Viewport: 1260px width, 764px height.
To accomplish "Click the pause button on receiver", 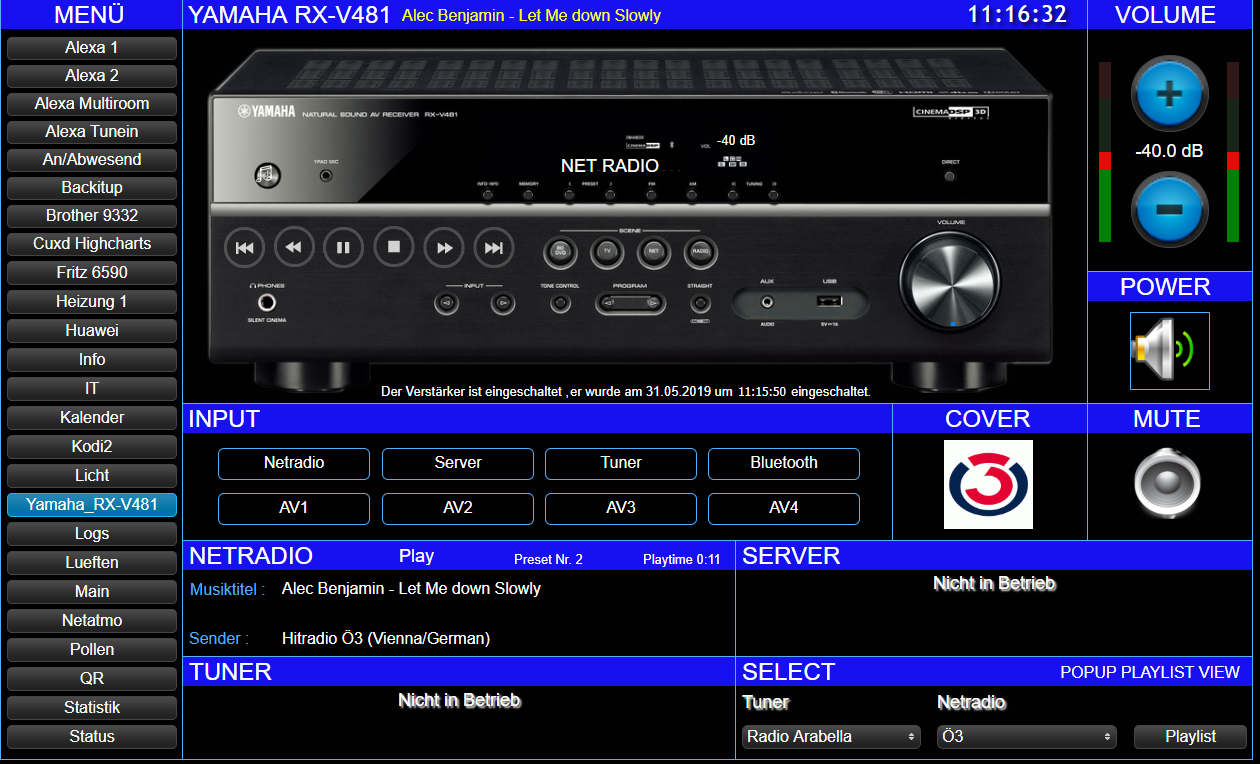I will click(344, 248).
